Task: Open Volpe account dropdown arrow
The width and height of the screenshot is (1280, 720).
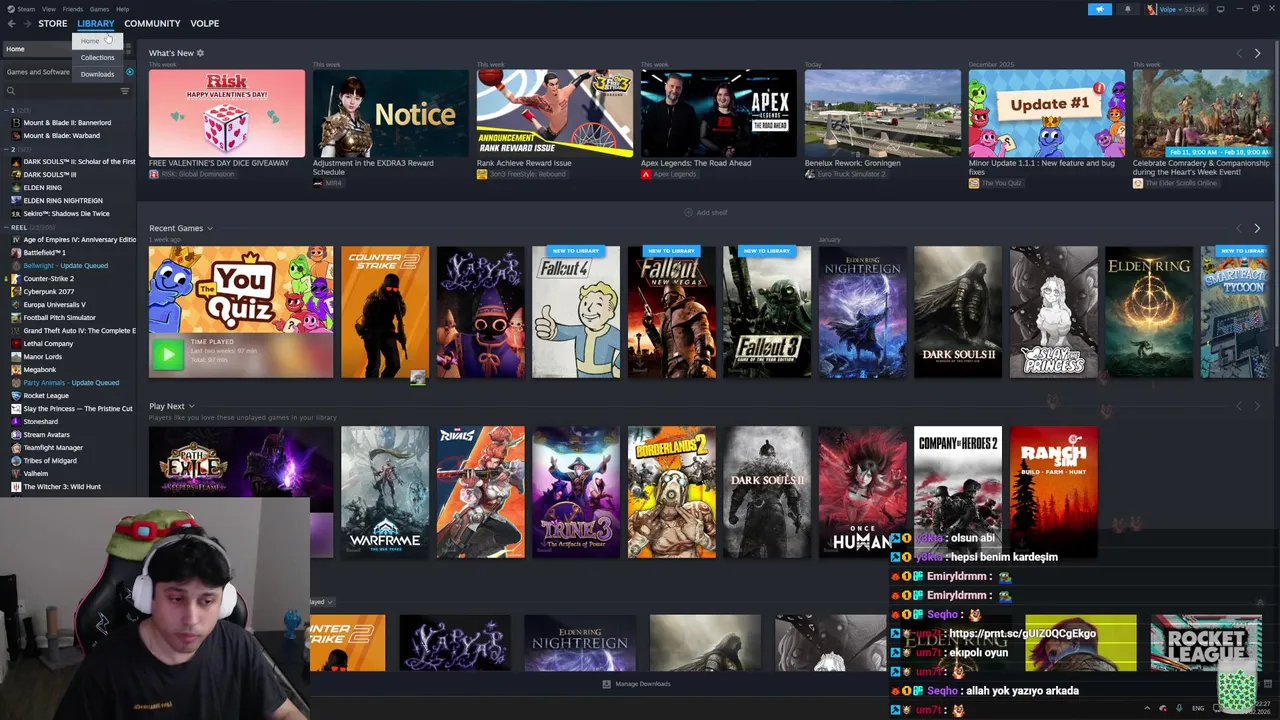Action: tap(1182, 9)
